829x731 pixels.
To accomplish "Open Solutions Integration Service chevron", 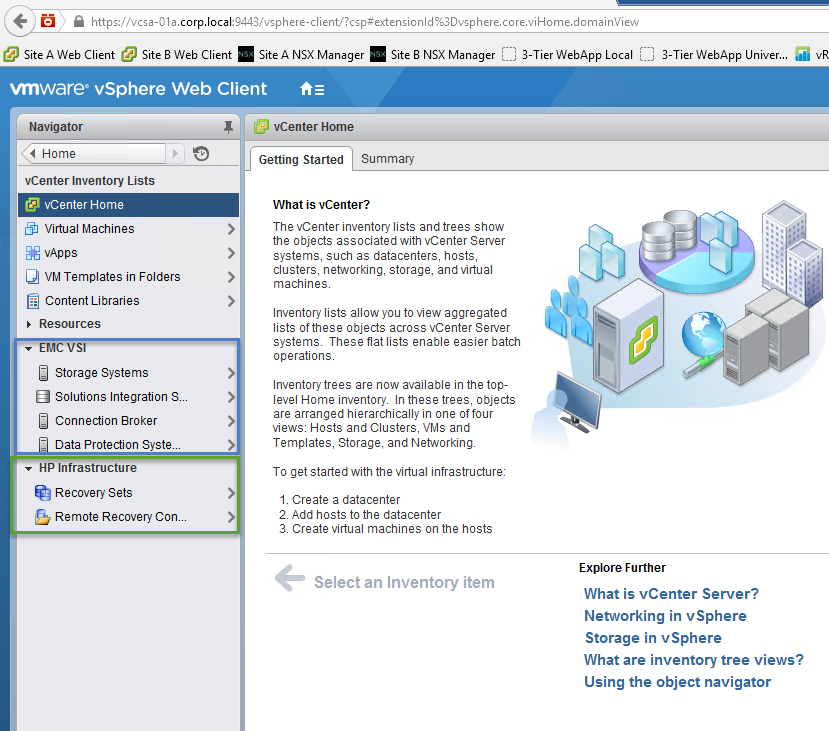I will tap(231, 396).
